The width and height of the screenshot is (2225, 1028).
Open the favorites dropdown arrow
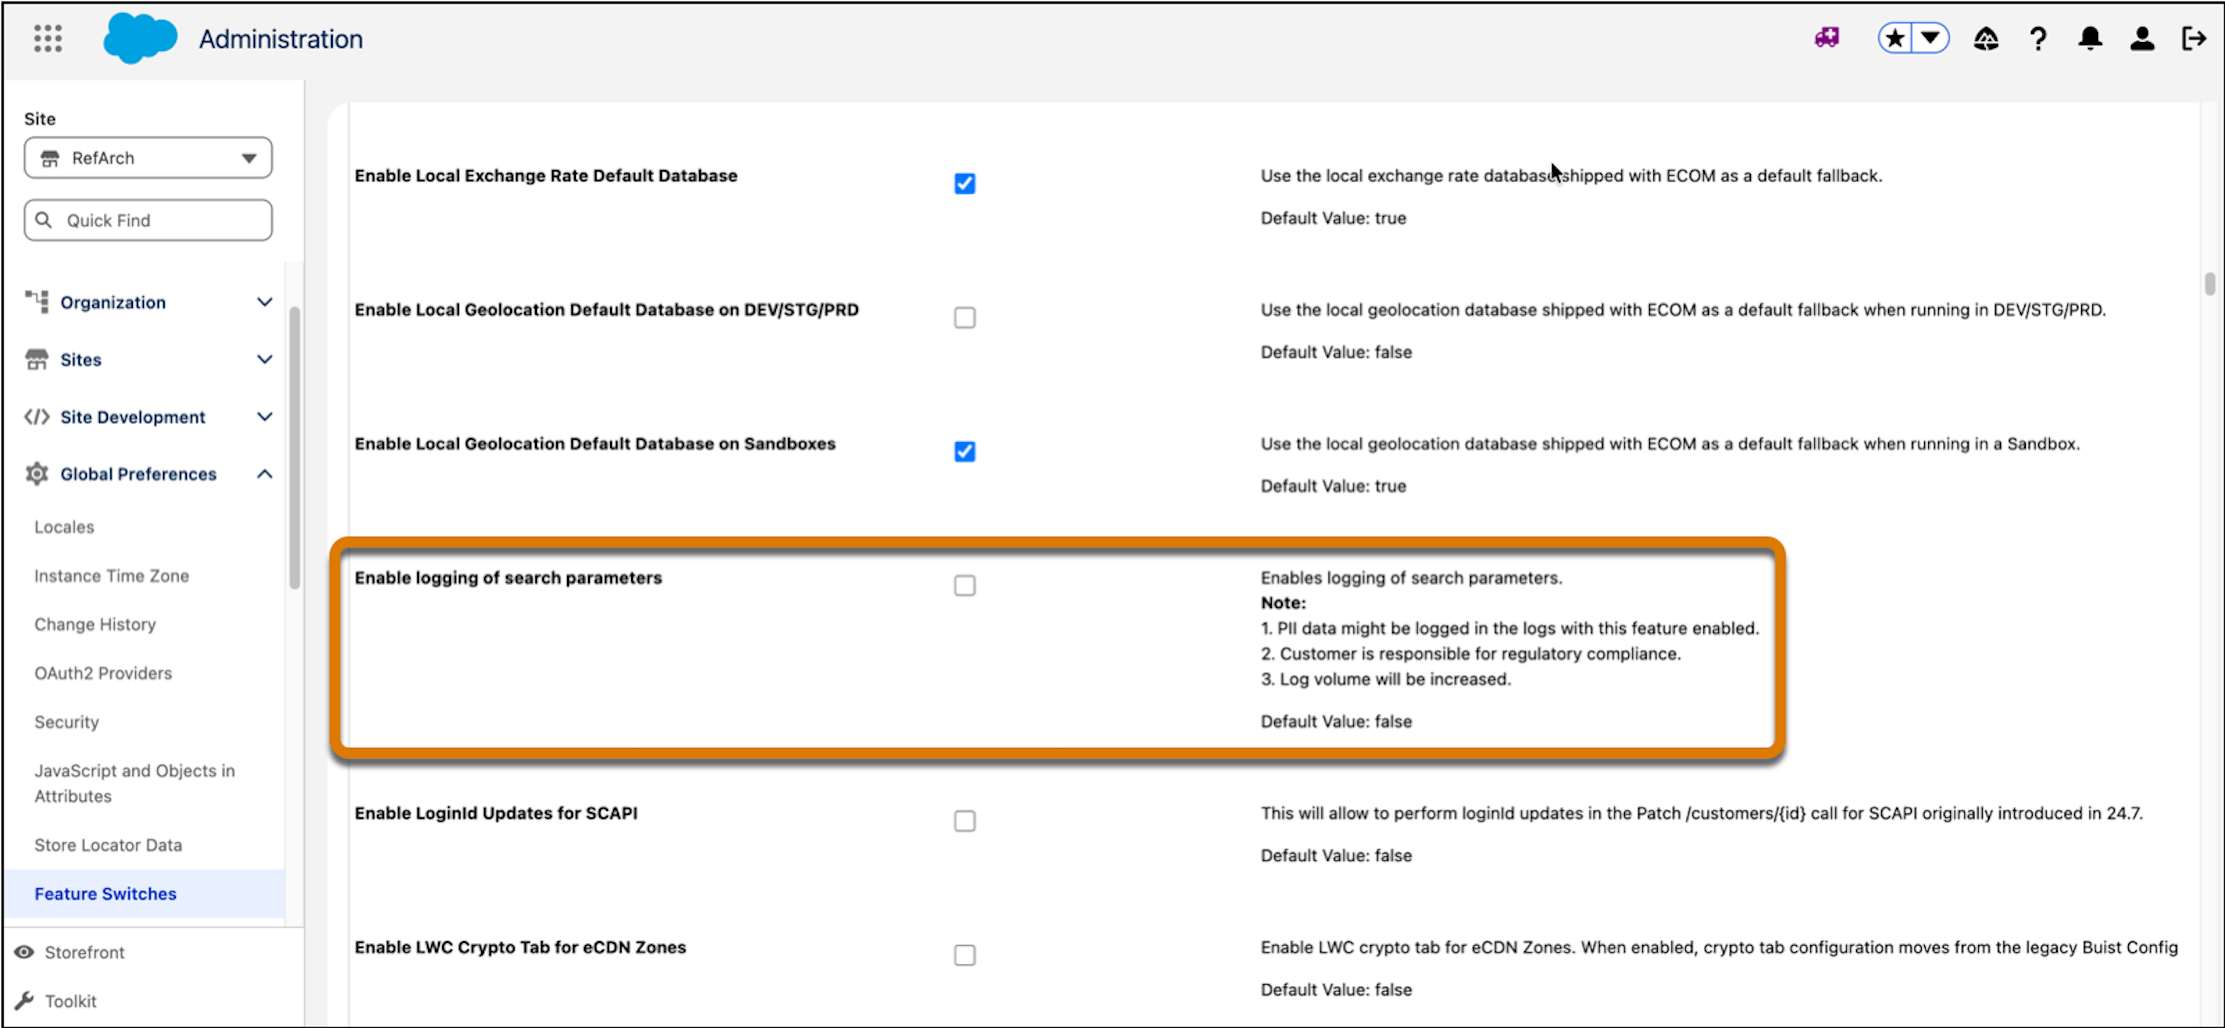(x=1931, y=39)
